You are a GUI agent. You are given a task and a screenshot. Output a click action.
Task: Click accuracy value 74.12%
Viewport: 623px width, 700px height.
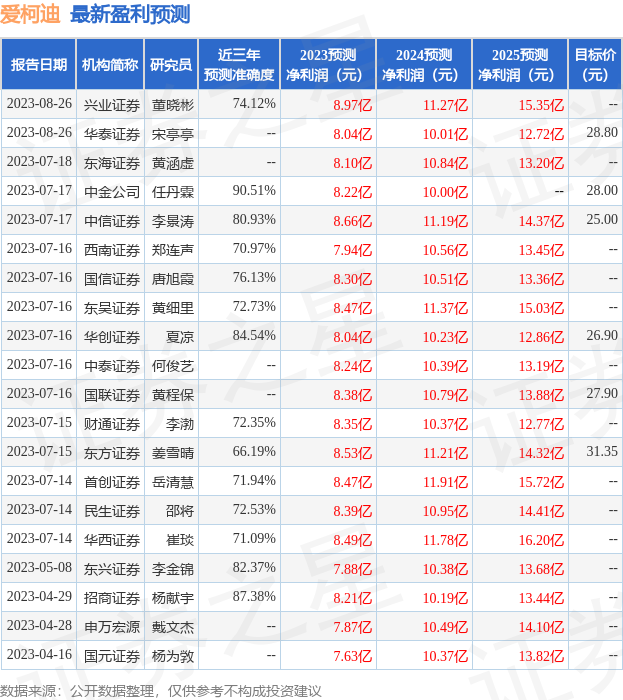pyautogui.click(x=254, y=104)
